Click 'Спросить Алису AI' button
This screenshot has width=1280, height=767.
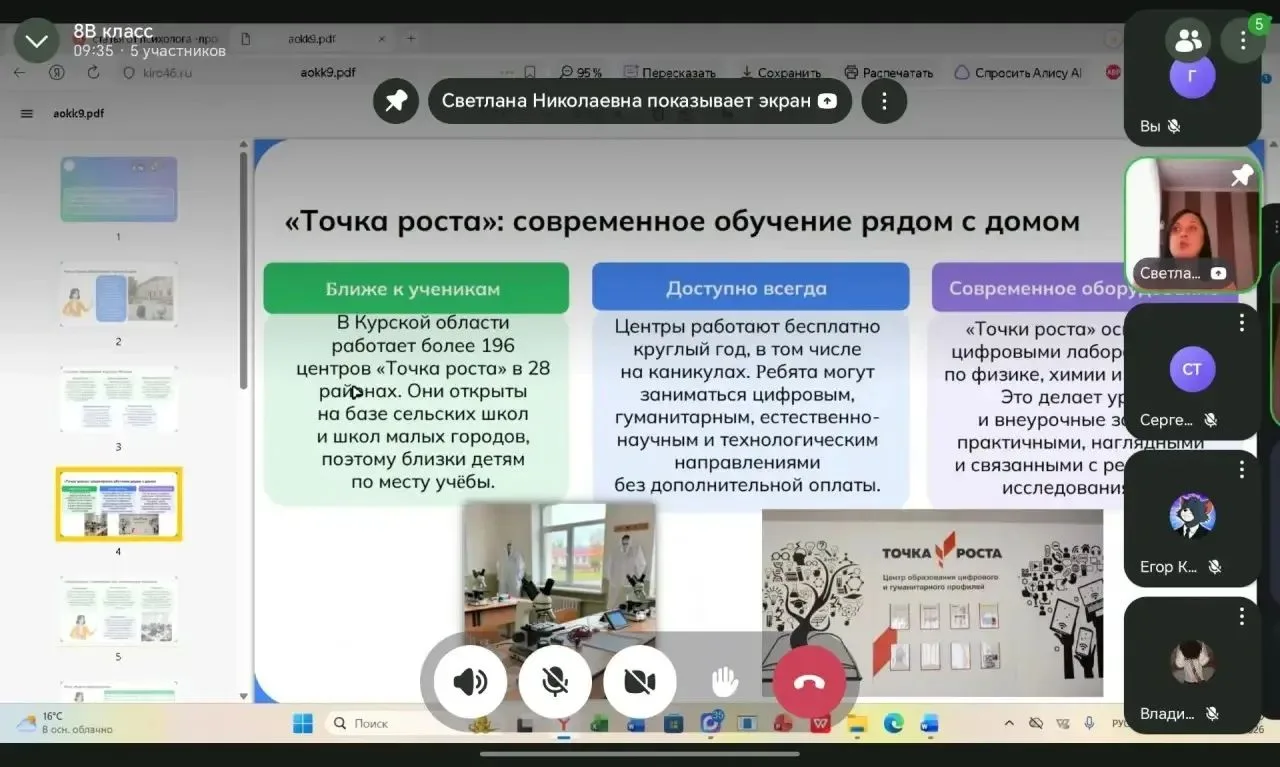point(1018,73)
